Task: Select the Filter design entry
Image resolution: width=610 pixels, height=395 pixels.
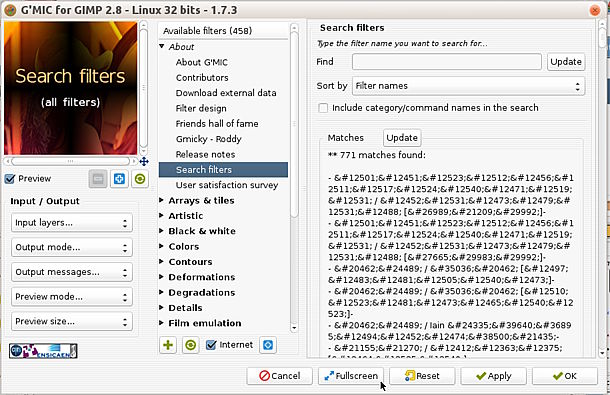Action: (x=201, y=108)
